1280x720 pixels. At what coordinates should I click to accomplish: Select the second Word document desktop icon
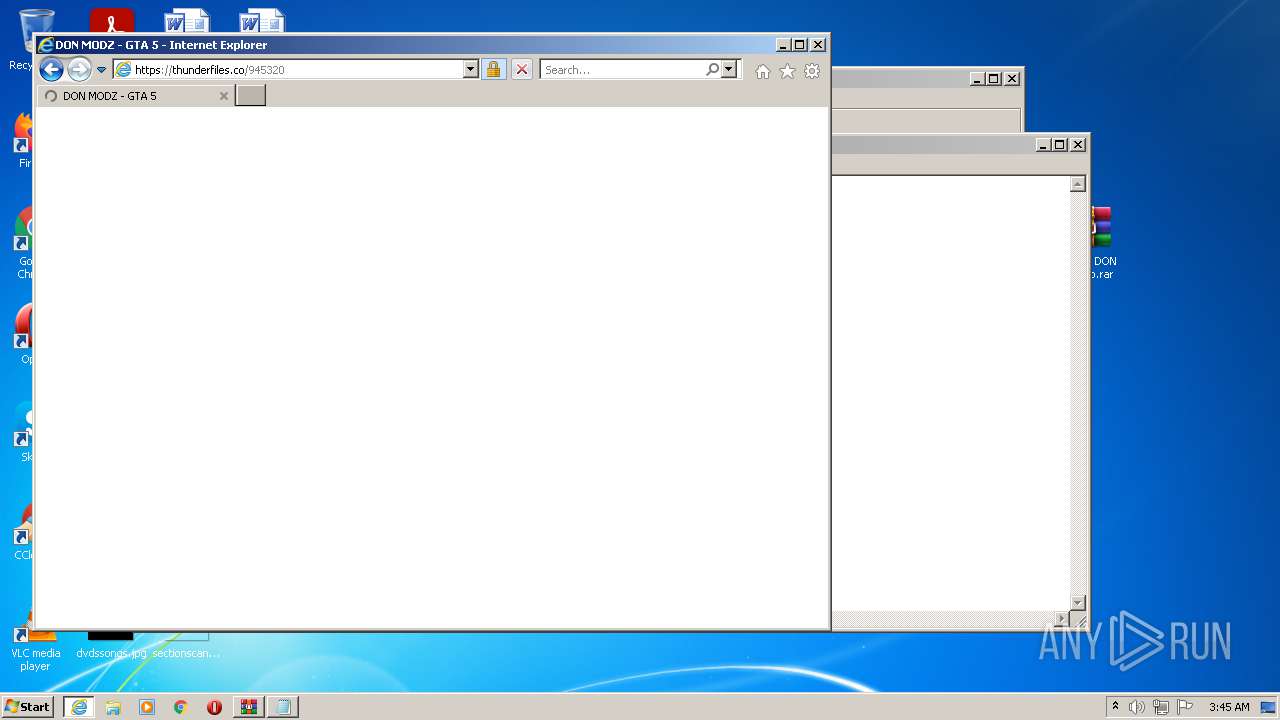(261, 20)
